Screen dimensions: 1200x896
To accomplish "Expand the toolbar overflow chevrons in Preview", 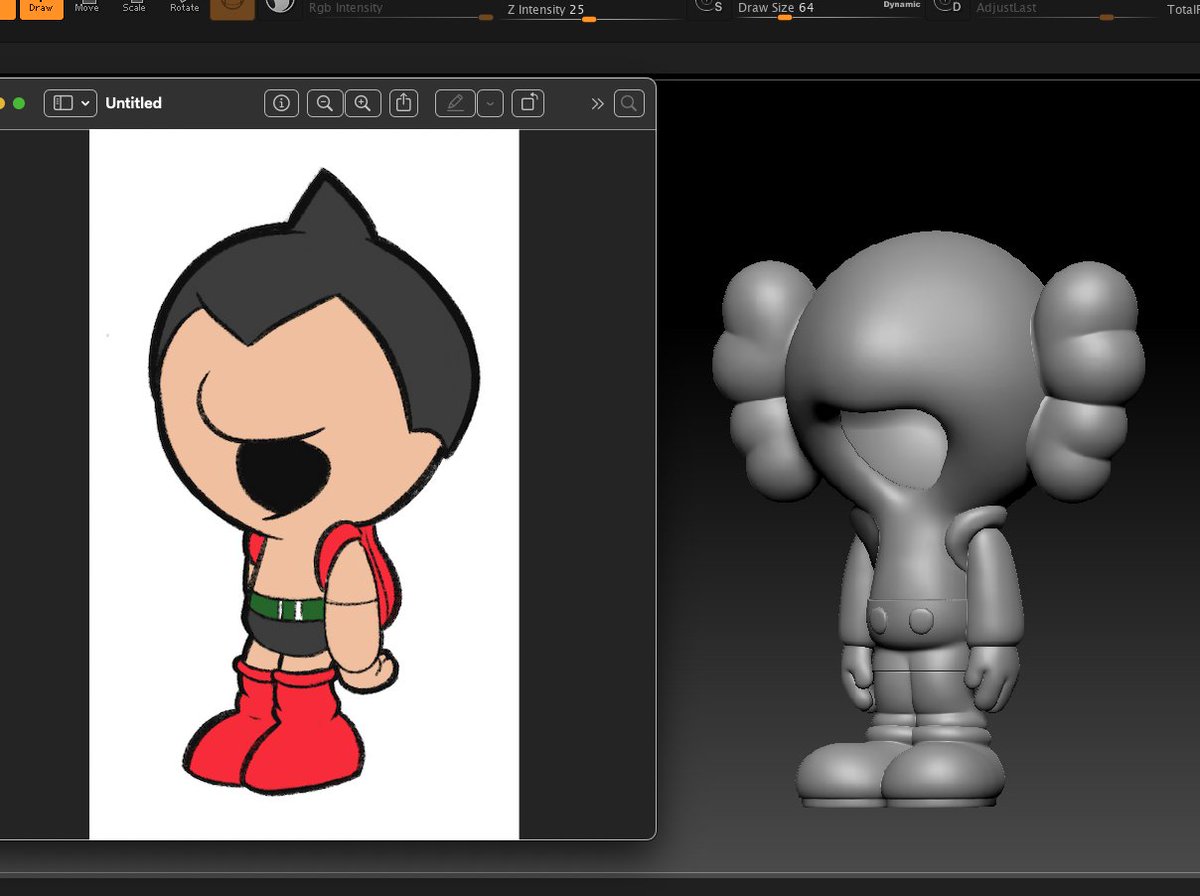I will (x=598, y=103).
